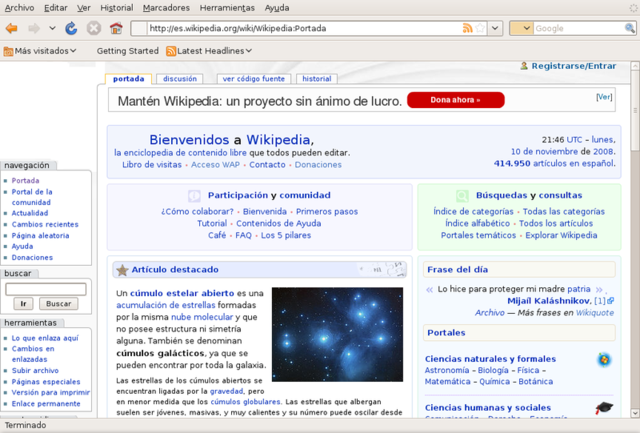Click the vertical scrollbar down arrow
Screen dimensions: 640x433
click(635, 413)
